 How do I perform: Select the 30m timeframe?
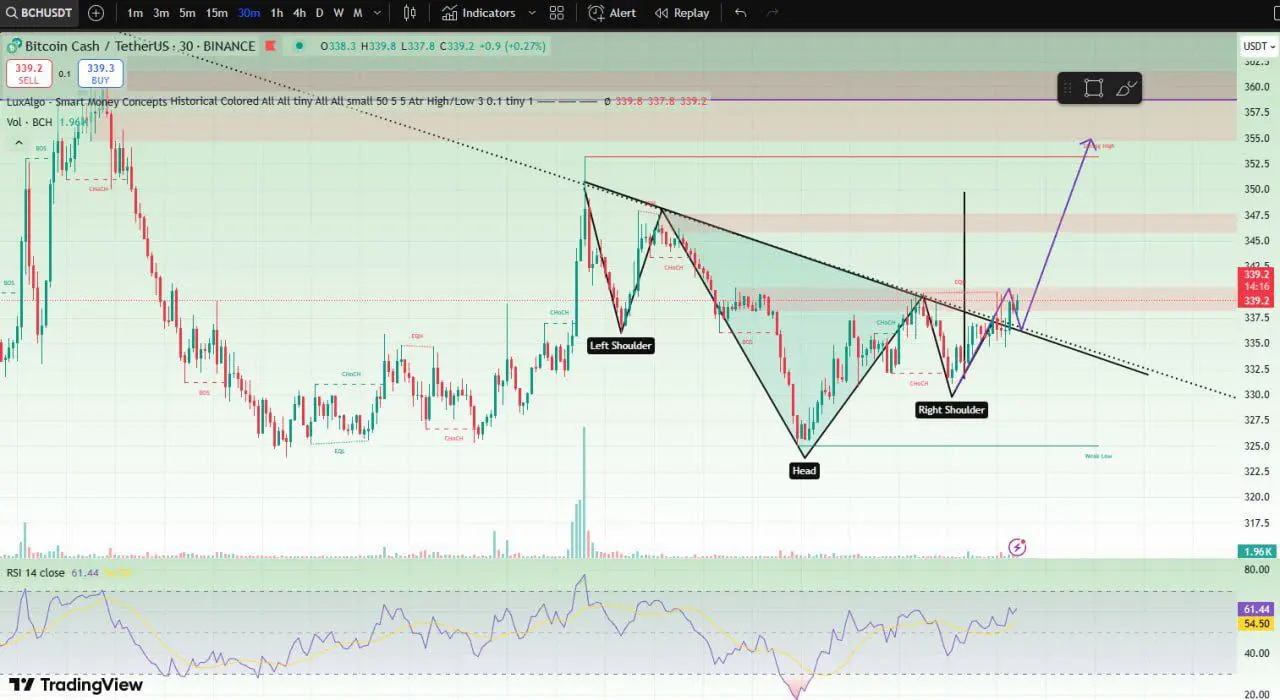click(x=249, y=13)
